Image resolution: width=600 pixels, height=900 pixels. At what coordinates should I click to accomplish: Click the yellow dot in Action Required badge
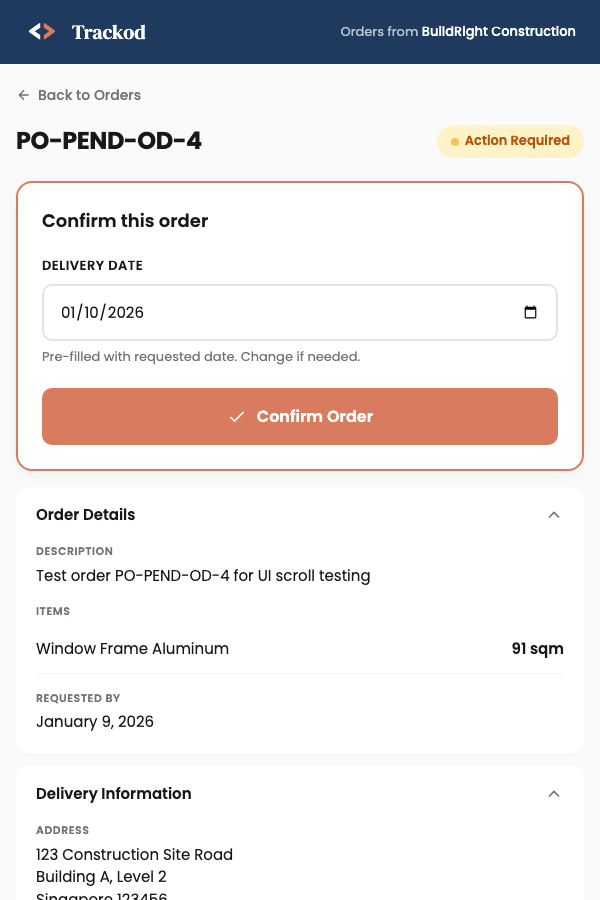455,141
